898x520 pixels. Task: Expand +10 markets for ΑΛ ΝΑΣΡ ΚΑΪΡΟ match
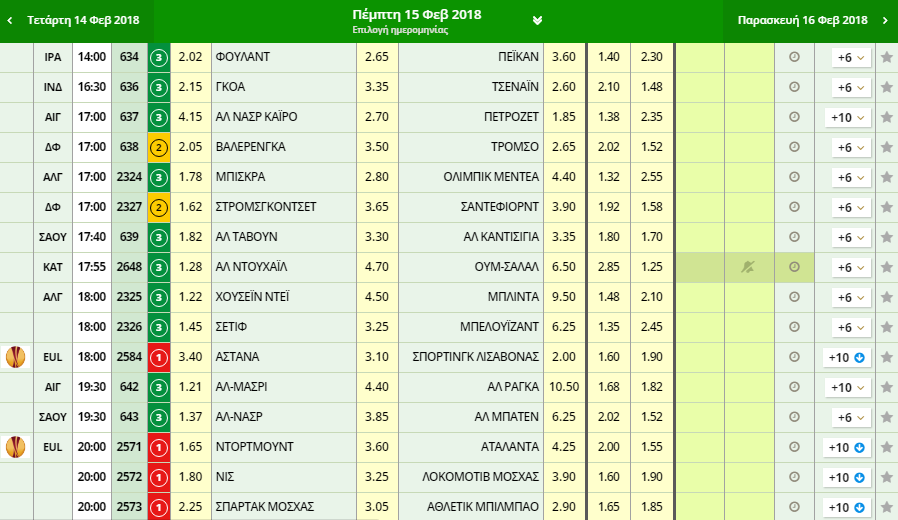point(849,118)
